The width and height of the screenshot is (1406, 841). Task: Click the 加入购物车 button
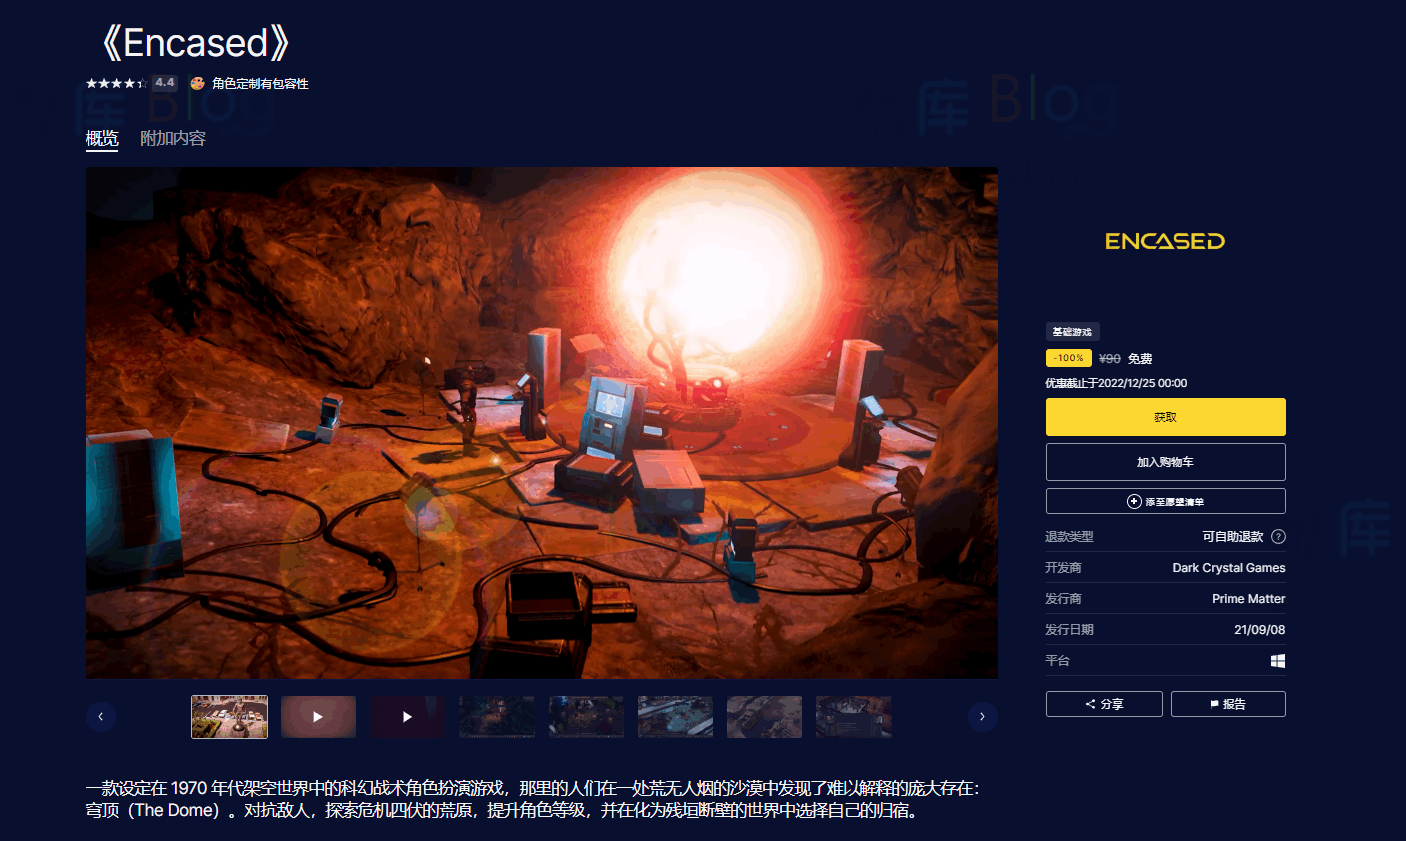click(x=1165, y=462)
